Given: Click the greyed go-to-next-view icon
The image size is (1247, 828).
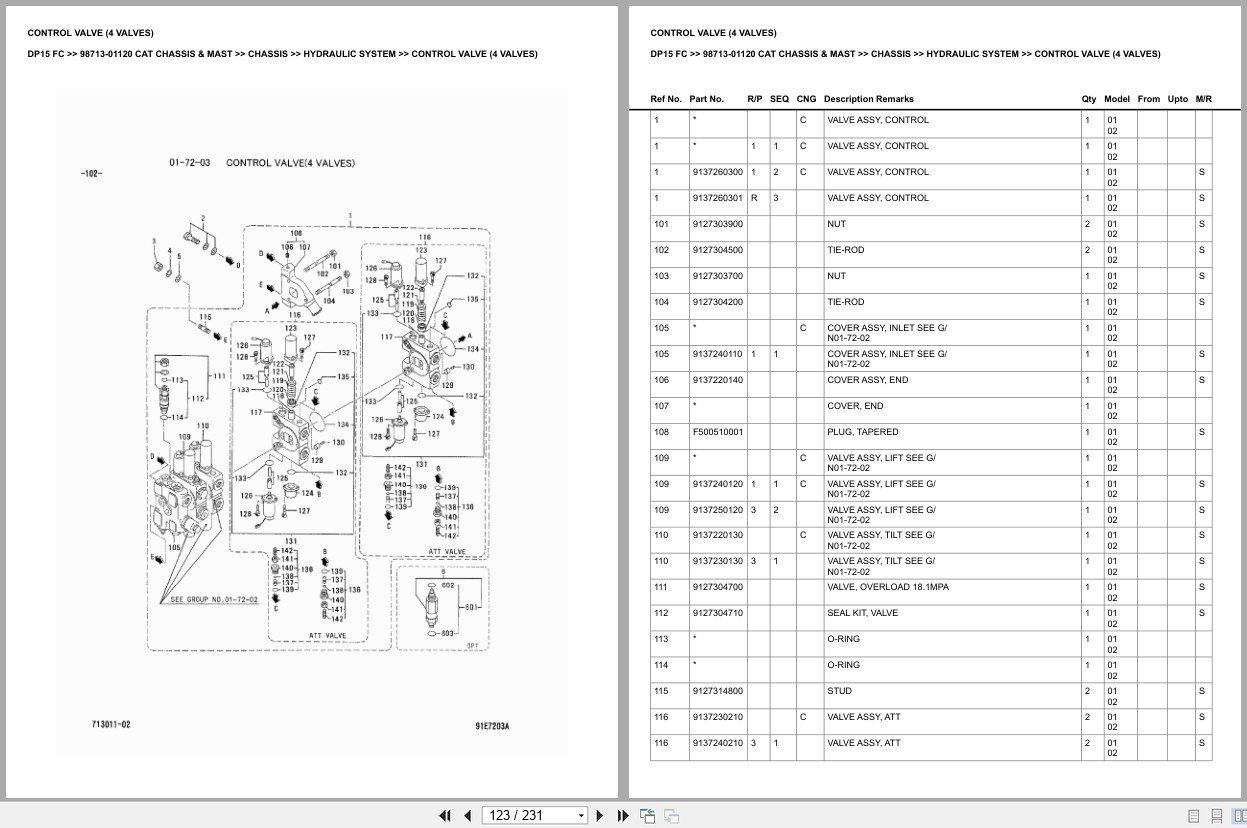Looking at the screenshot, I should [x=671, y=815].
